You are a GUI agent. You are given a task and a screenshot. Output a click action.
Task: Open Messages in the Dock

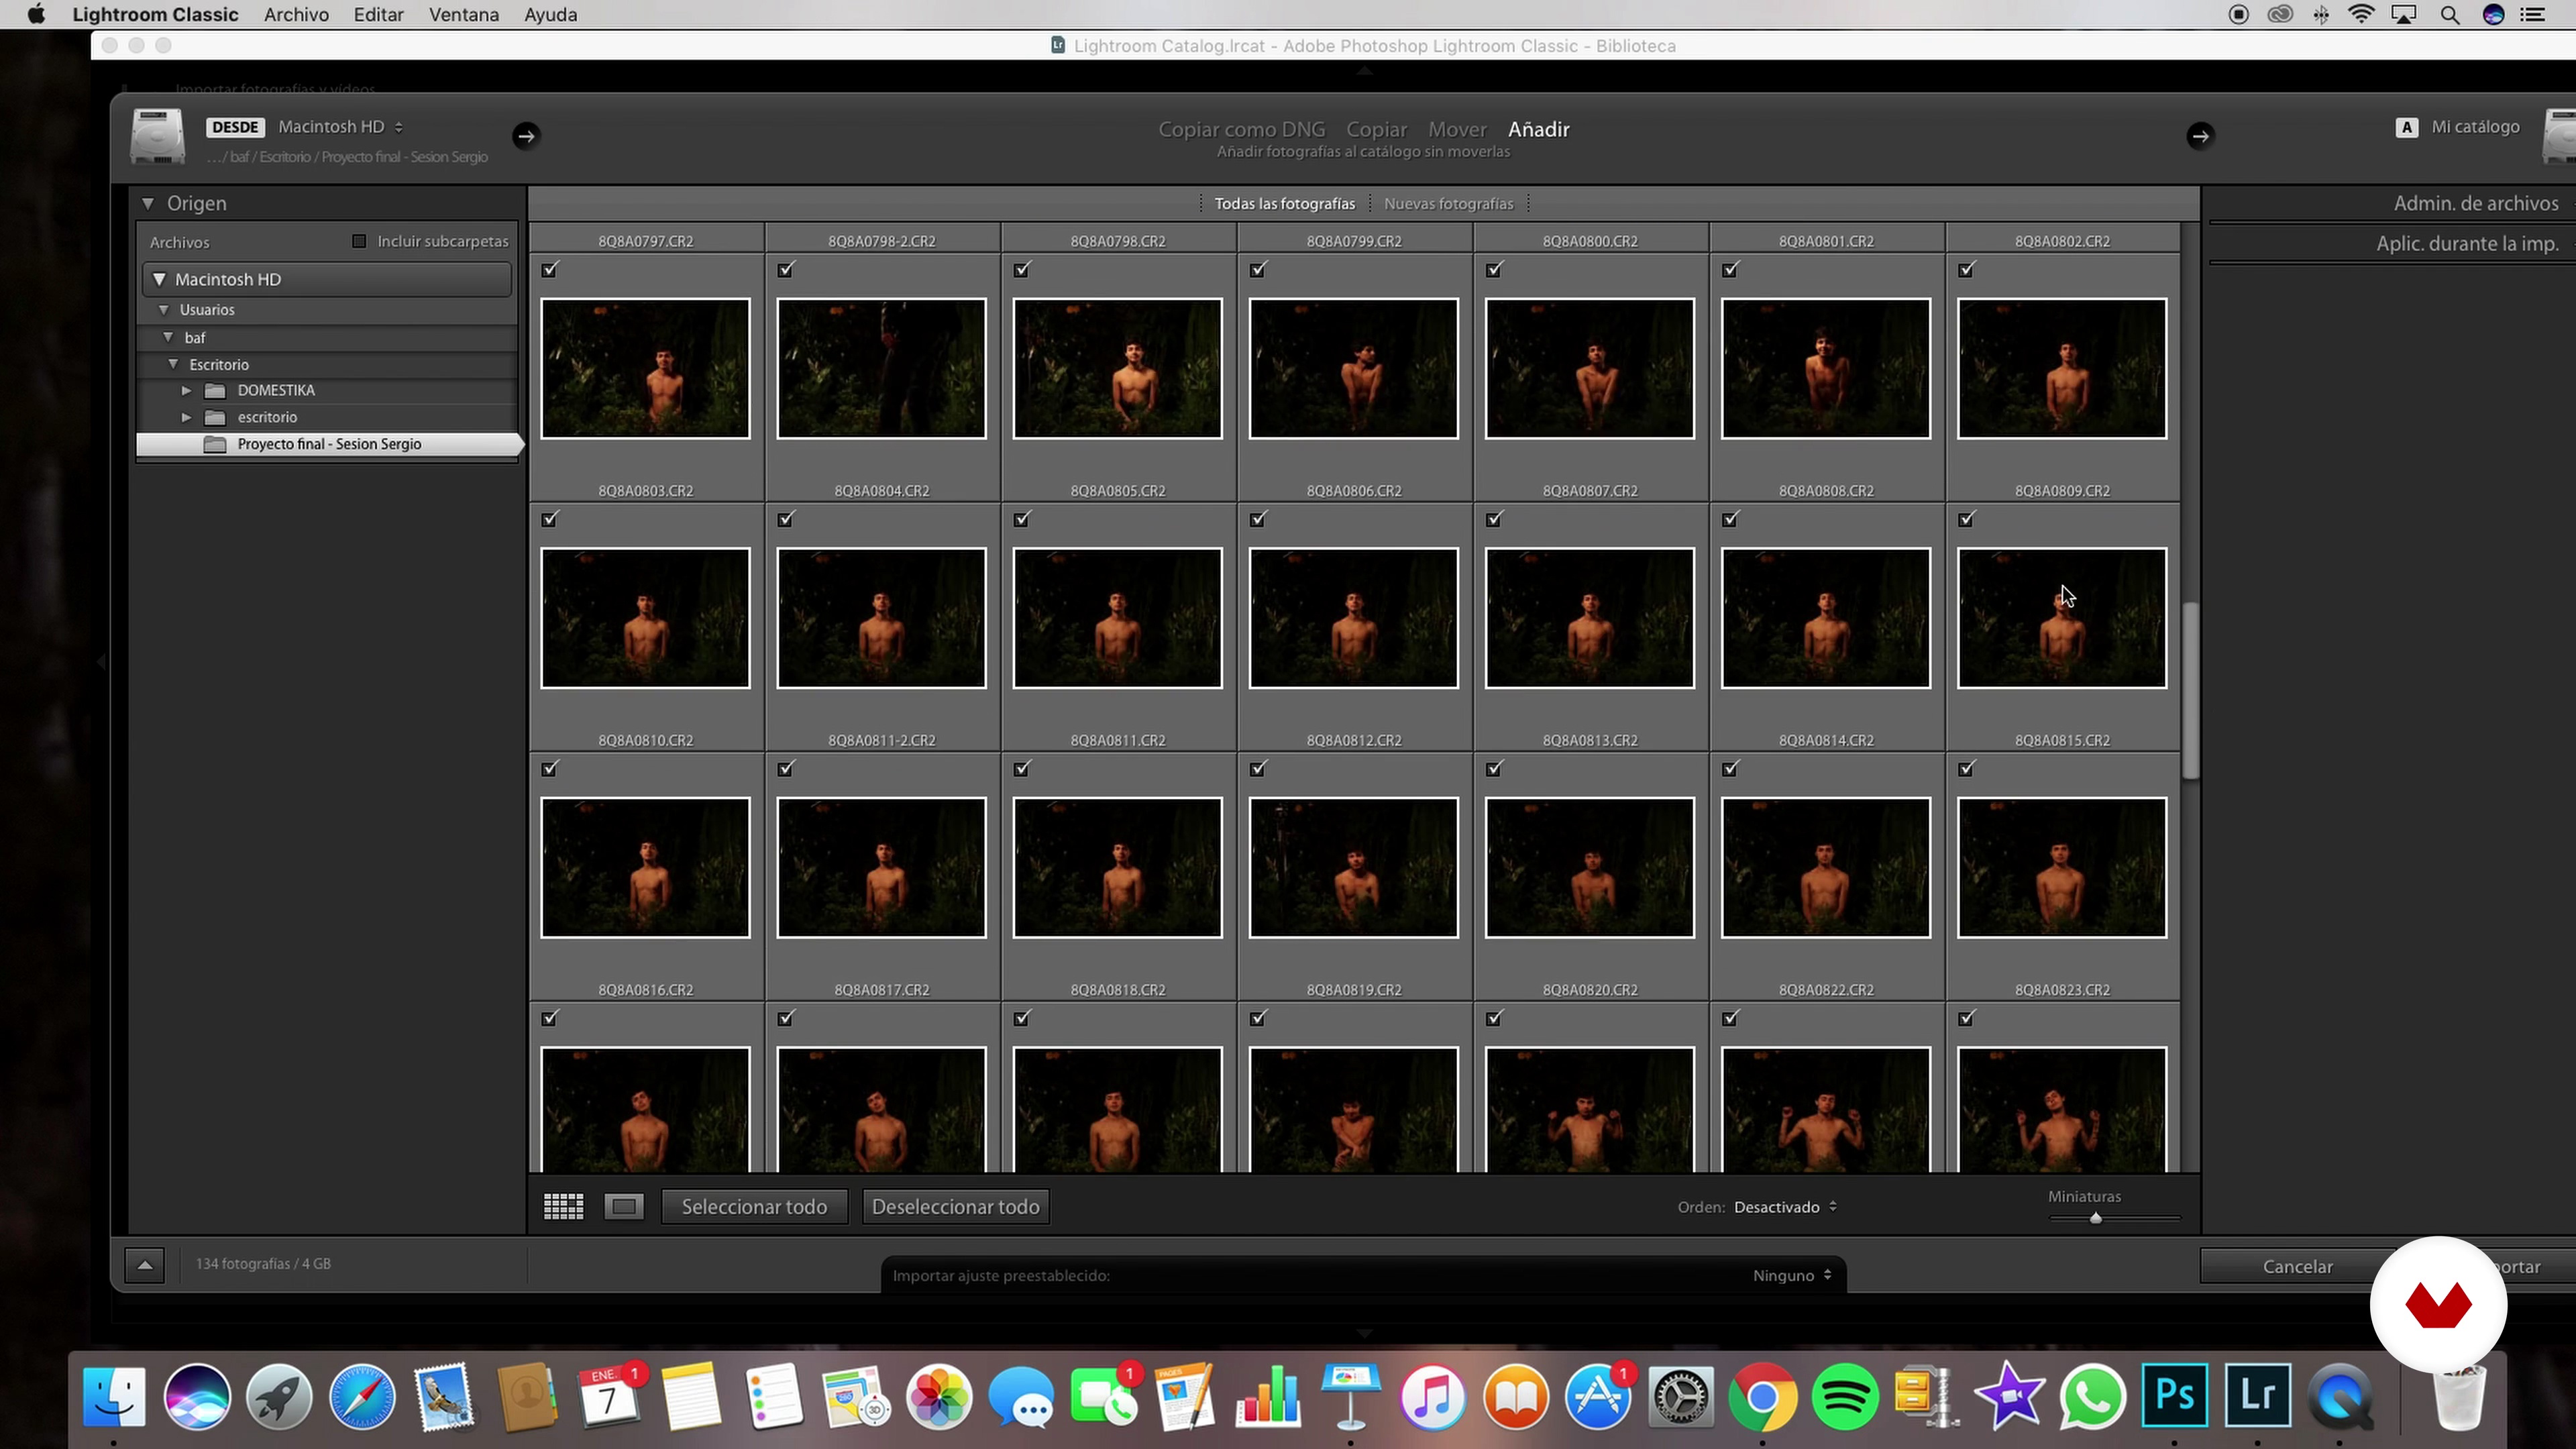click(x=1021, y=1397)
